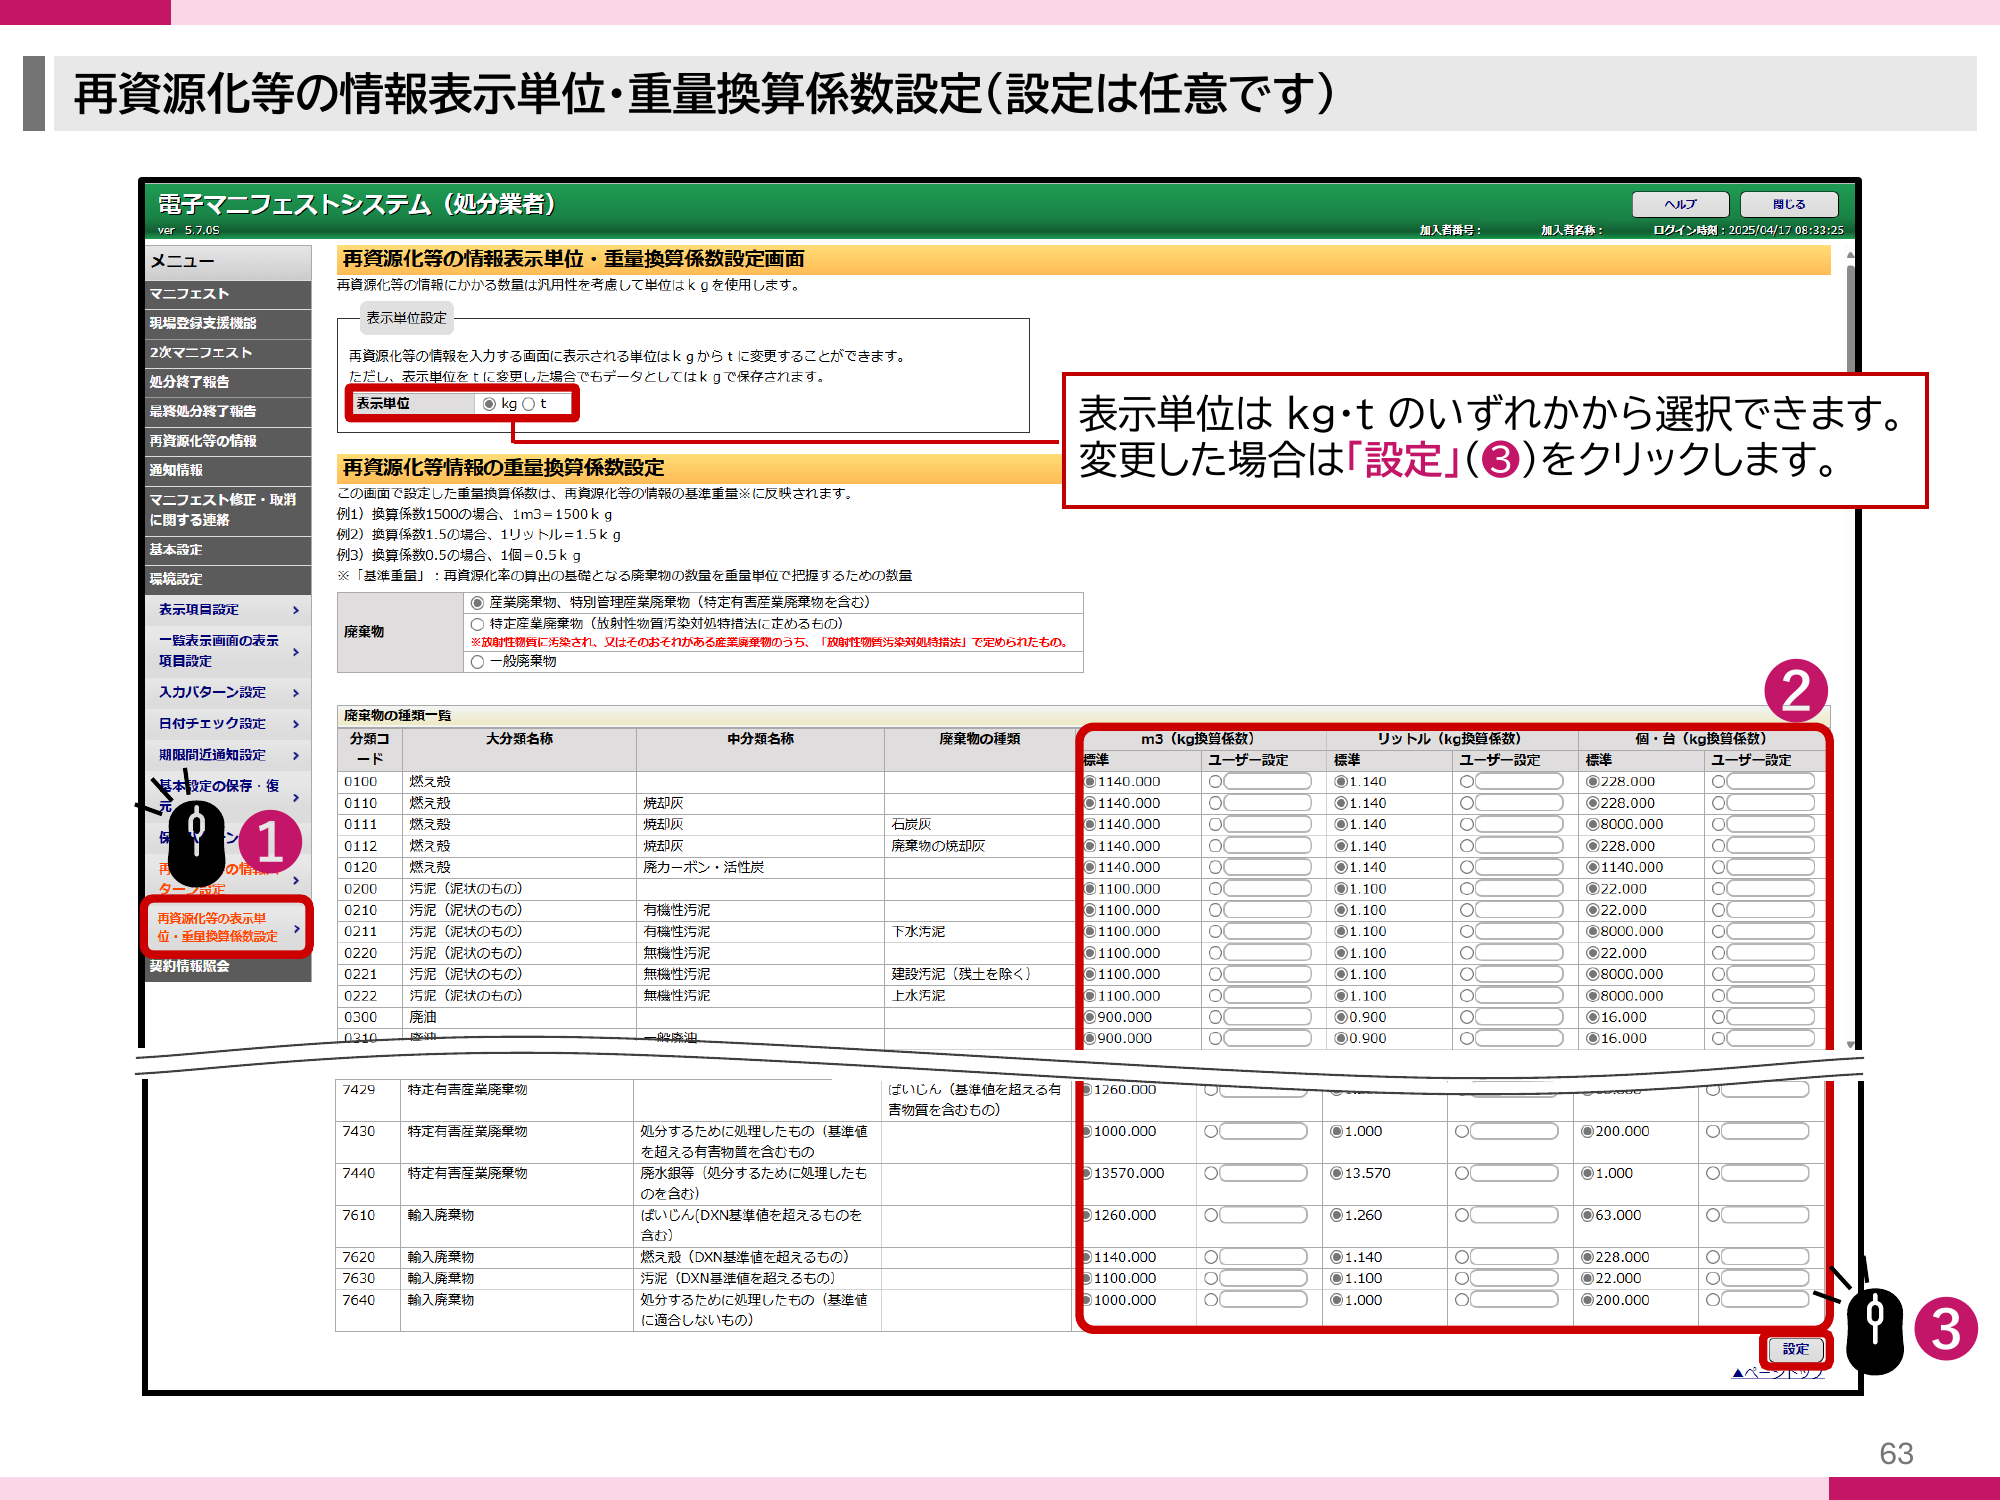The height and width of the screenshot is (1500, 2000).
Task: Expand 一覧表示画面の表示項目設定 chevron
Action: 296,652
